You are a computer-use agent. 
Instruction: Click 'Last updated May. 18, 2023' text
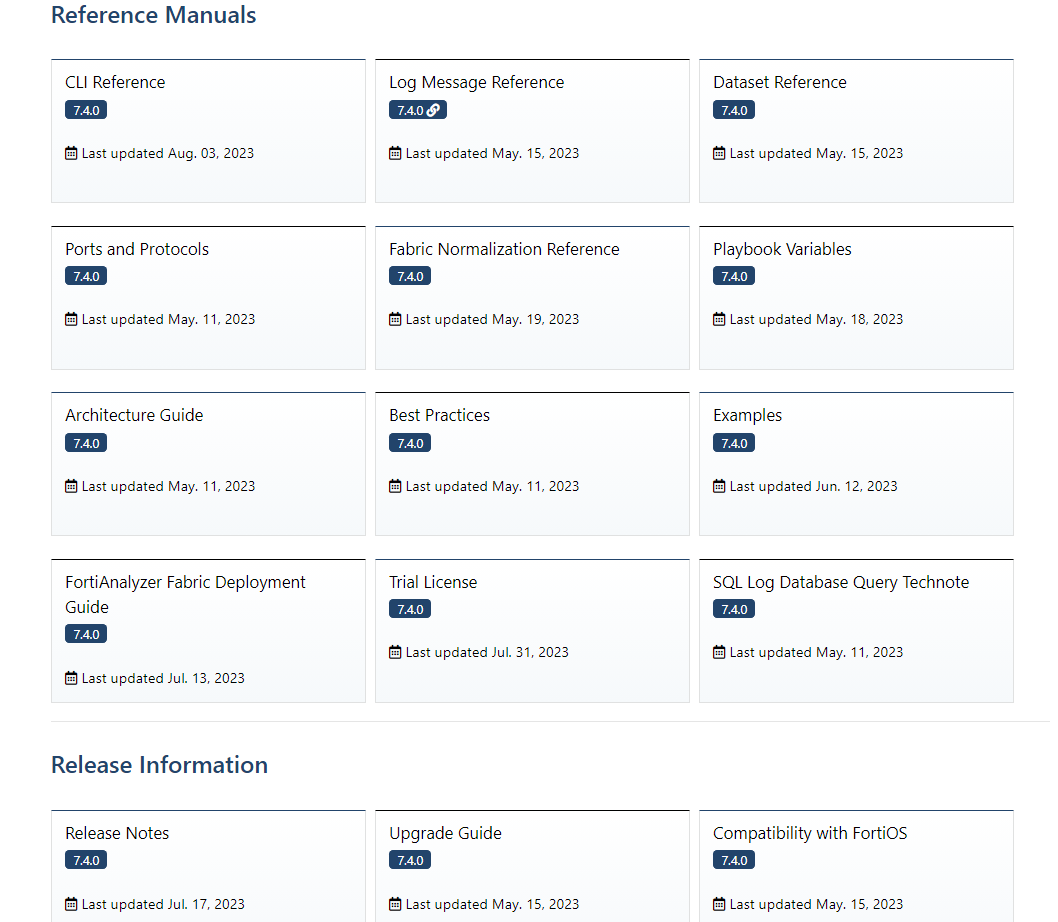816,319
